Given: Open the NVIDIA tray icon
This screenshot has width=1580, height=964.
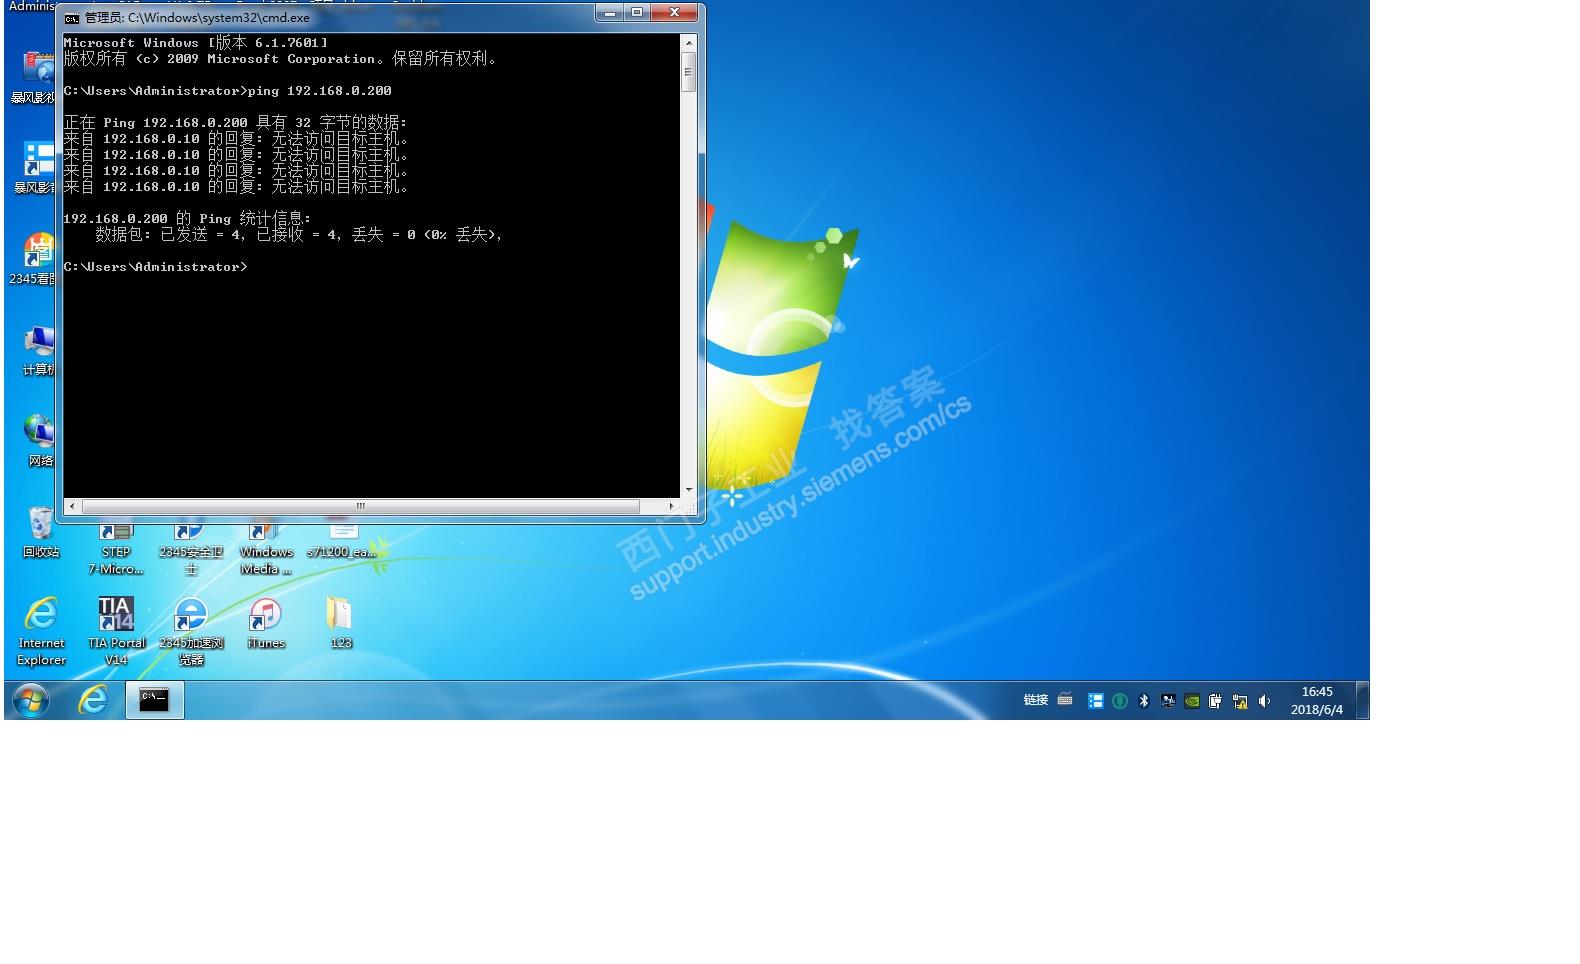Looking at the screenshot, I should 1192,701.
